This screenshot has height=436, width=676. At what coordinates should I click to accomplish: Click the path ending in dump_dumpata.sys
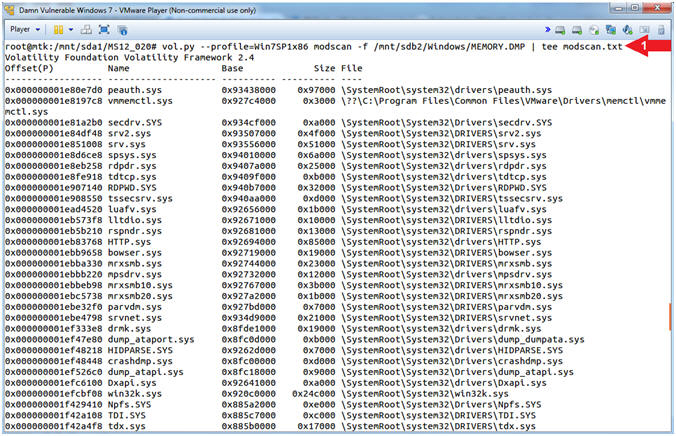(x=463, y=339)
